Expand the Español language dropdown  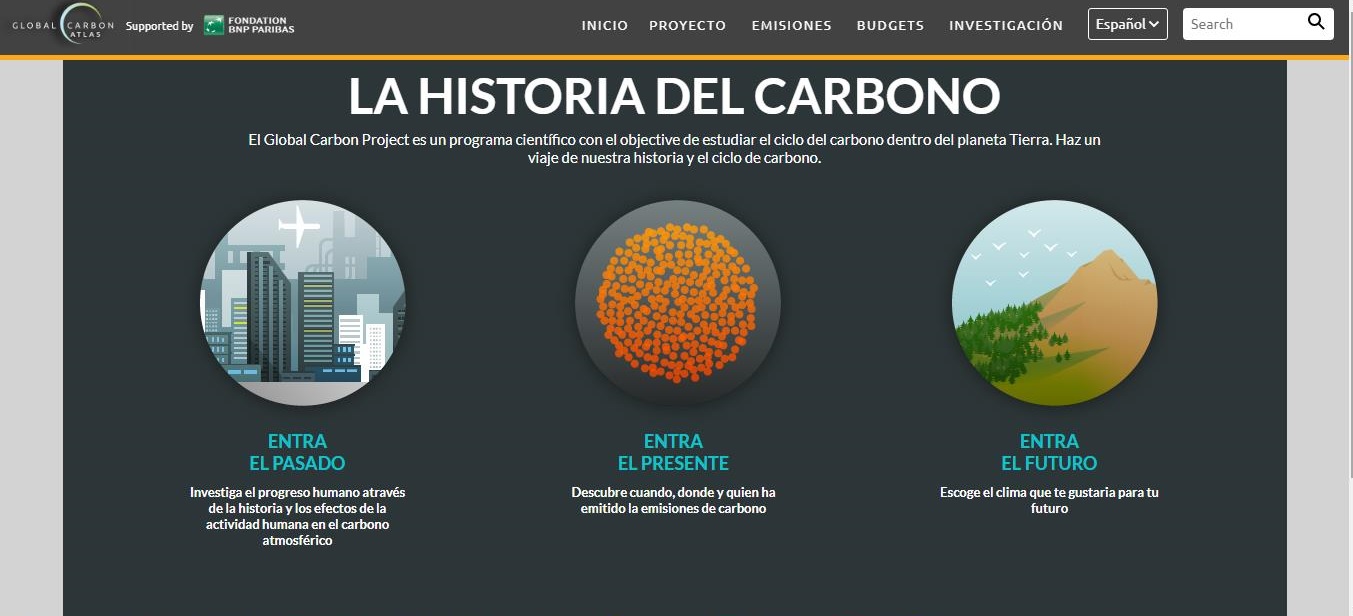[1127, 24]
